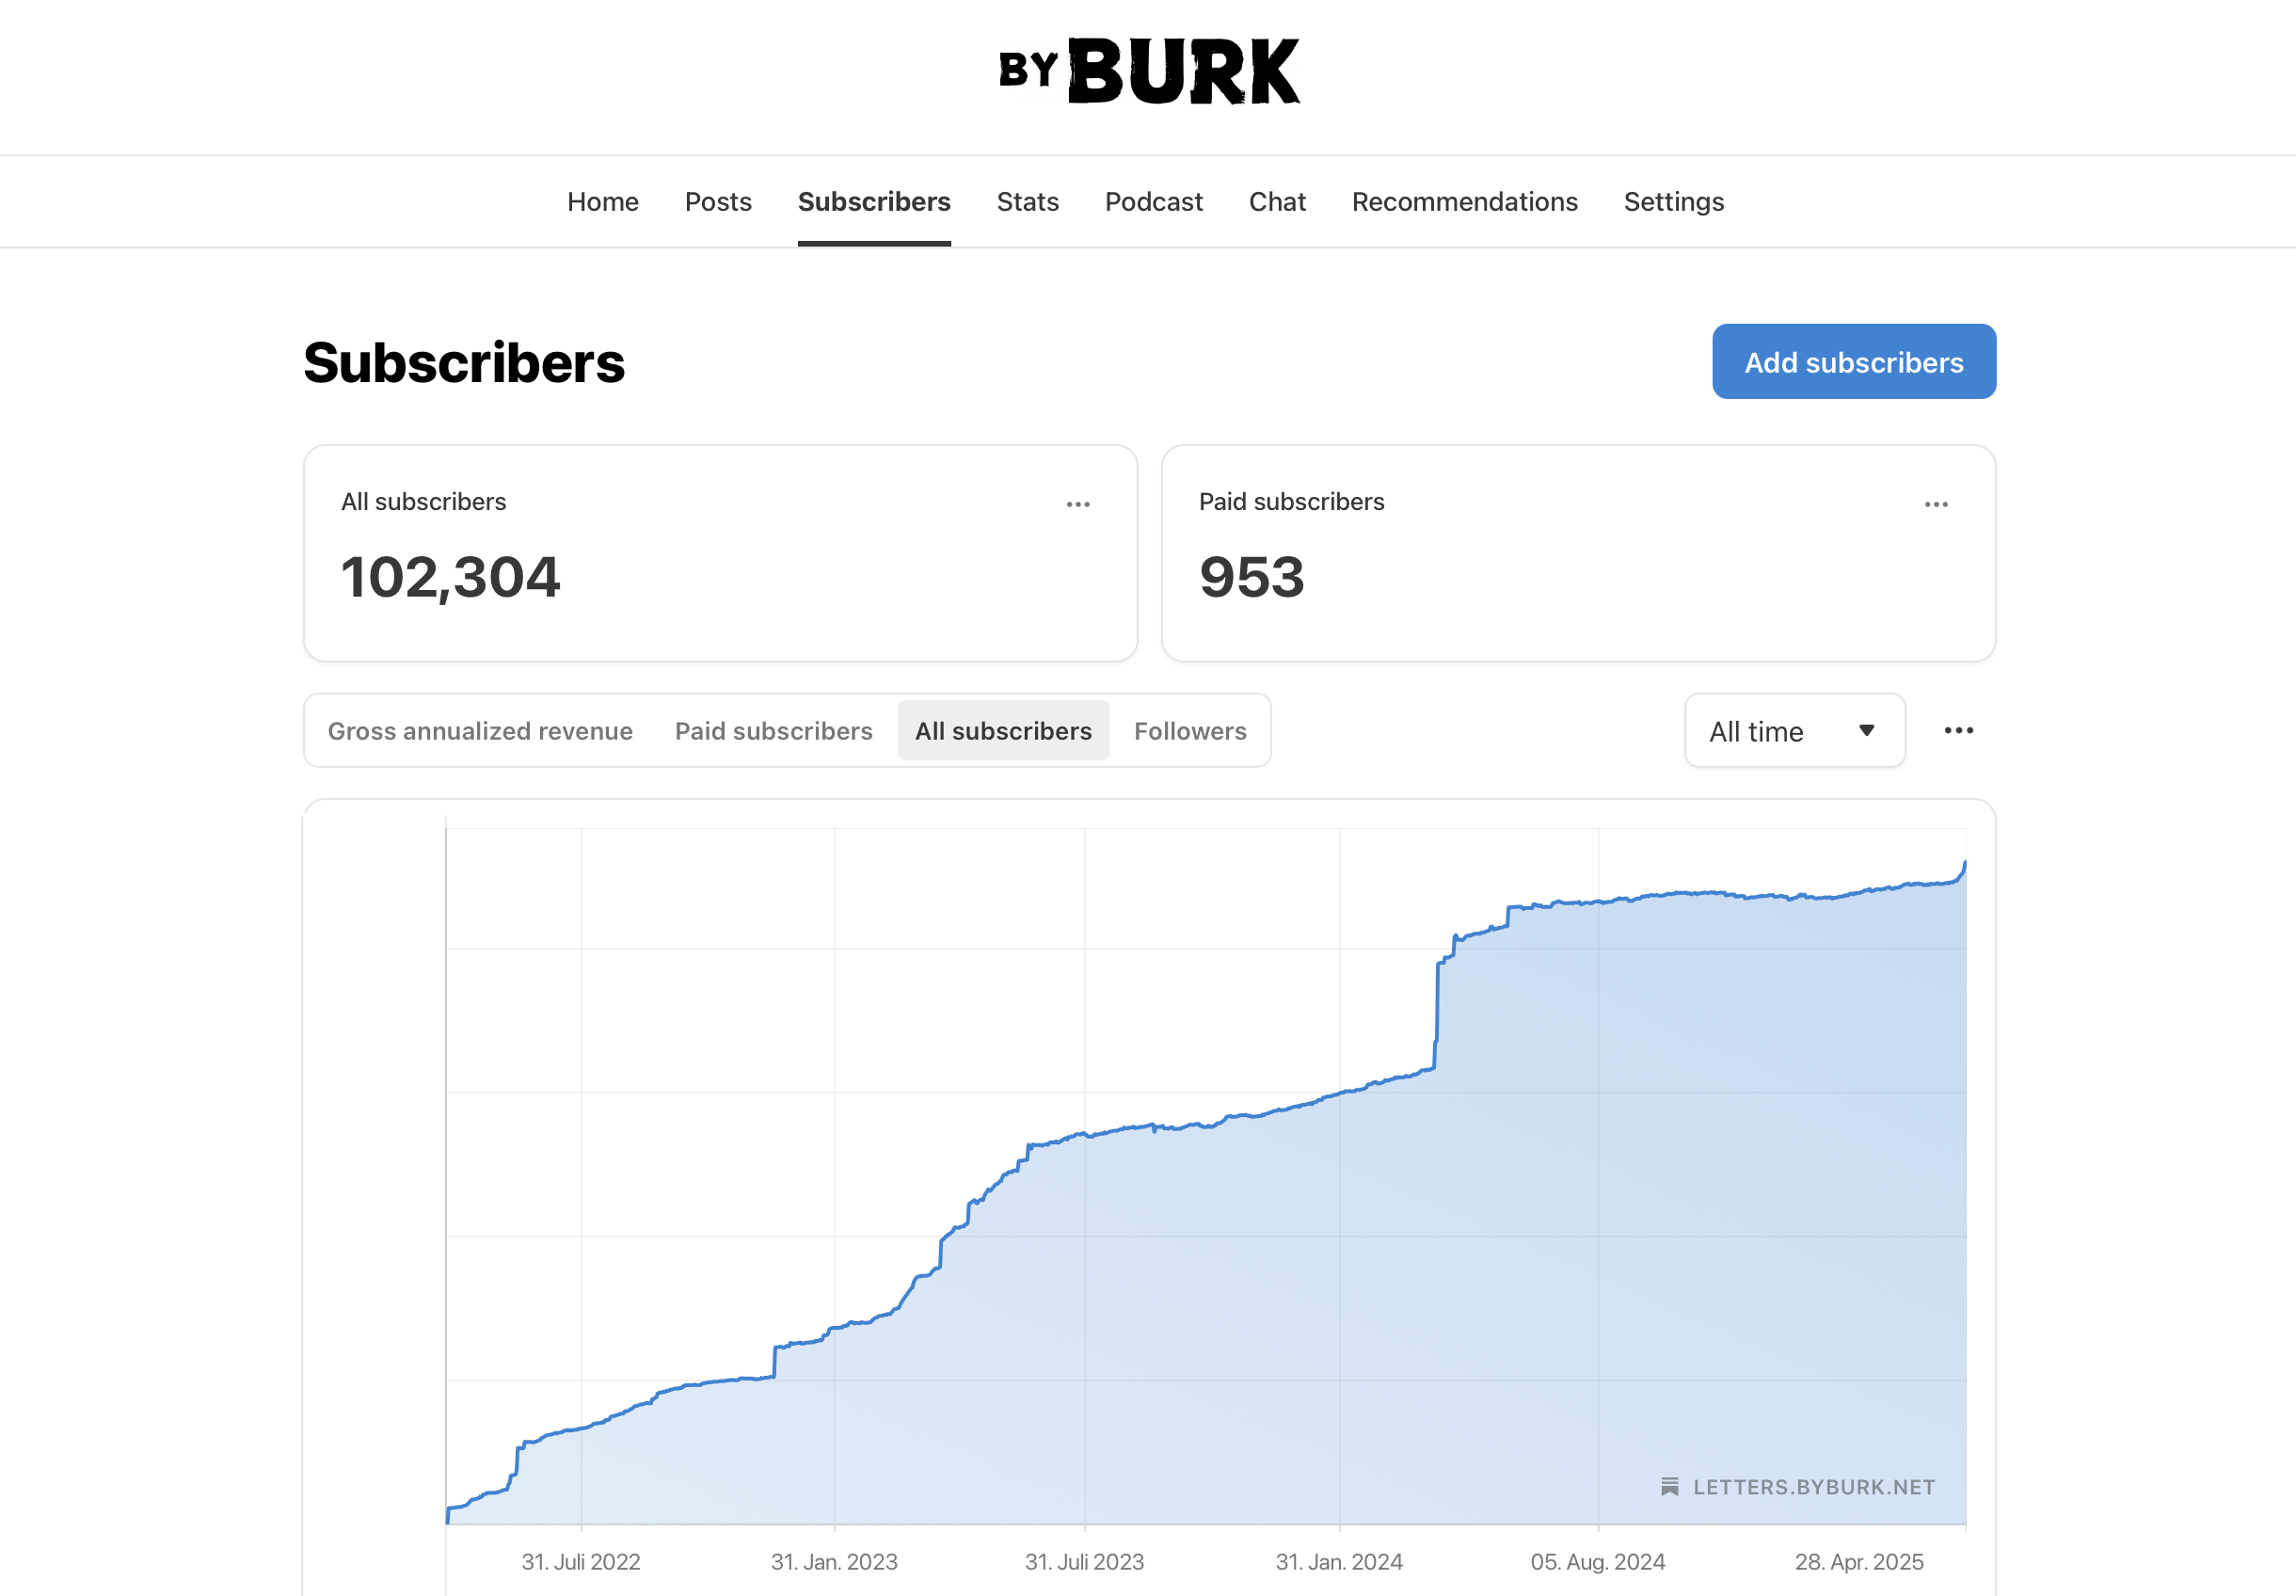This screenshot has width=2296, height=1596.
Task: Switch chart to Gross annualized revenue
Action: (480, 731)
